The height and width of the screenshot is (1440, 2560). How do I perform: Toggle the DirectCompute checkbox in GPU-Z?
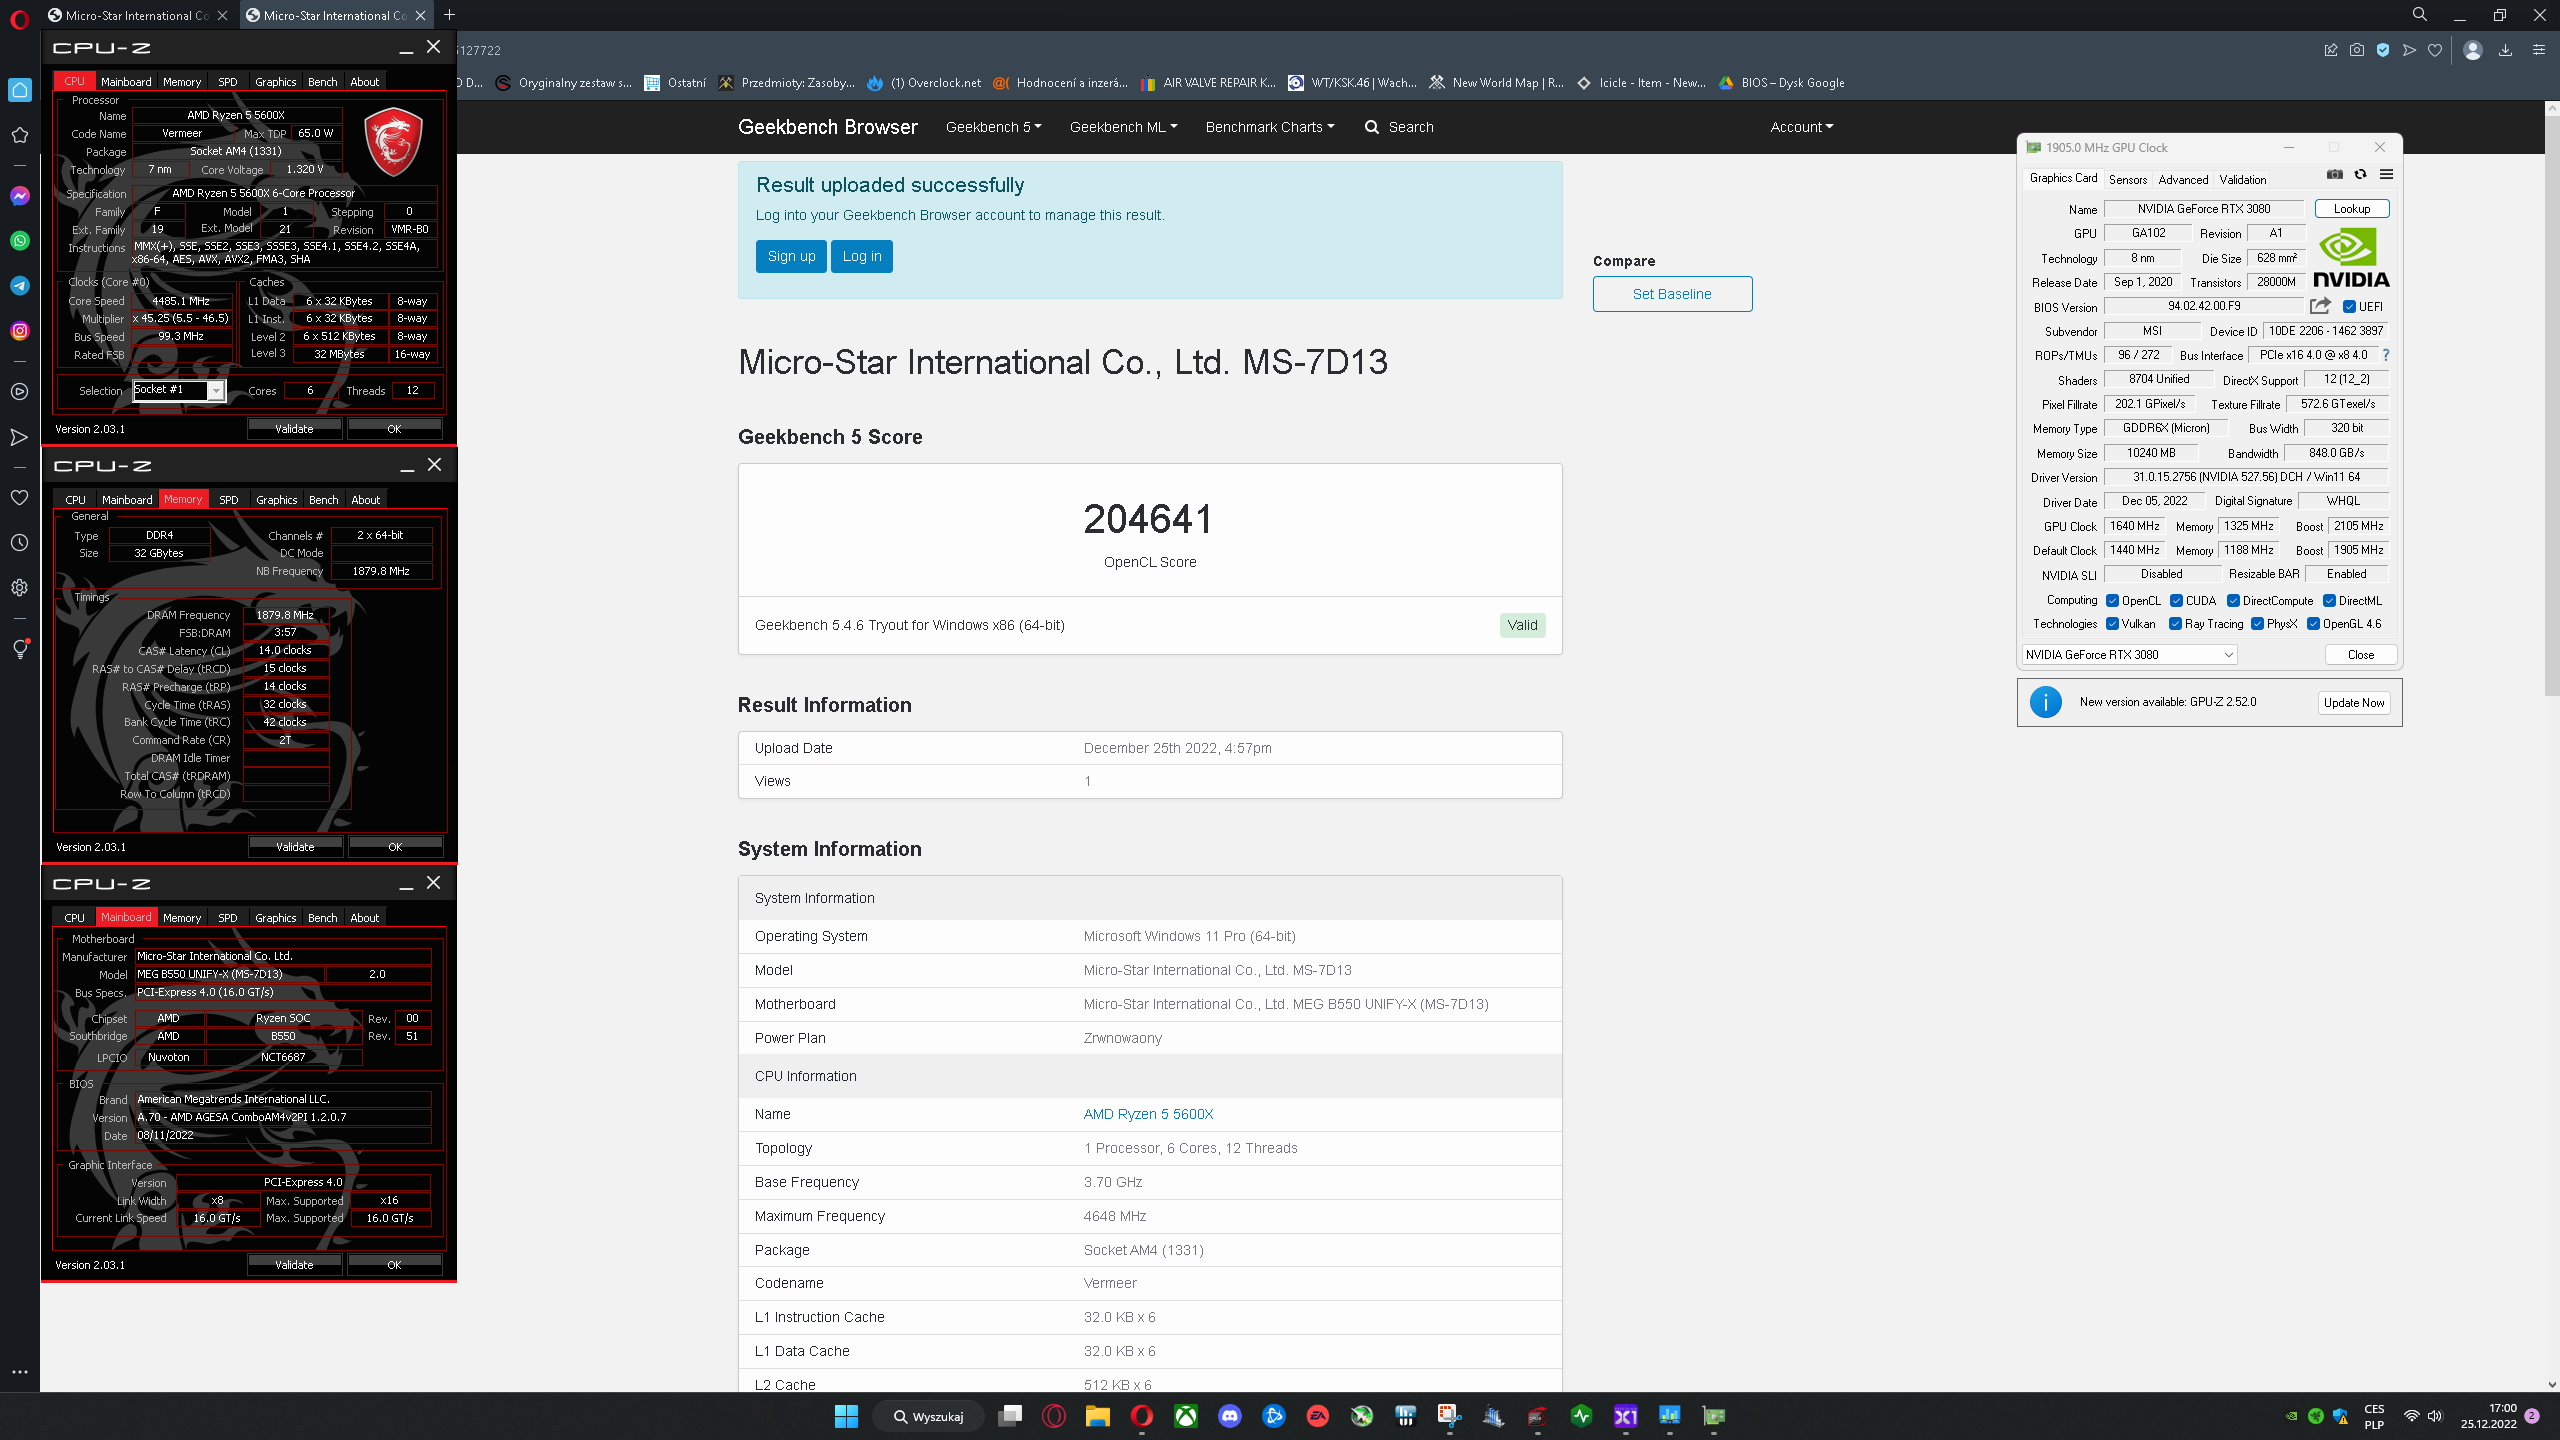coord(2233,601)
